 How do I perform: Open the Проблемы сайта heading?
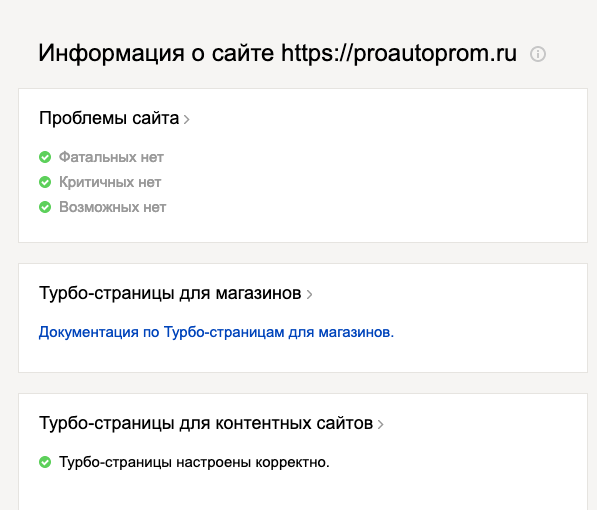109,118
